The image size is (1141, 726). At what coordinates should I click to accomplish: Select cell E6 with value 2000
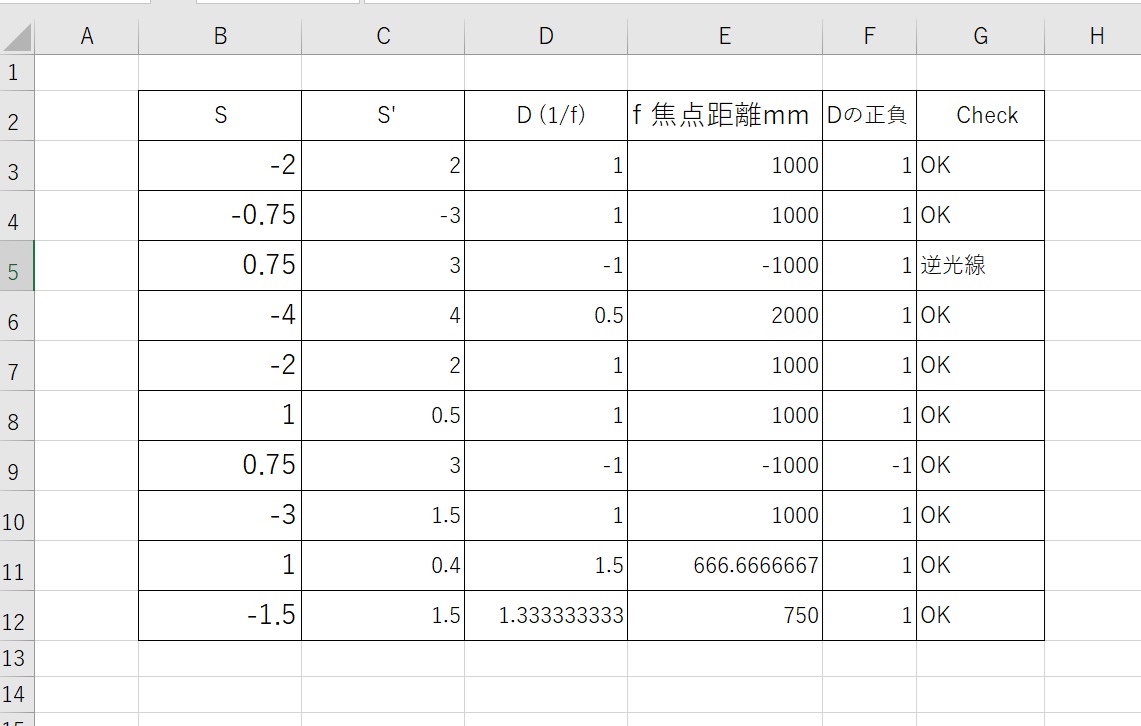click(725, 316)
